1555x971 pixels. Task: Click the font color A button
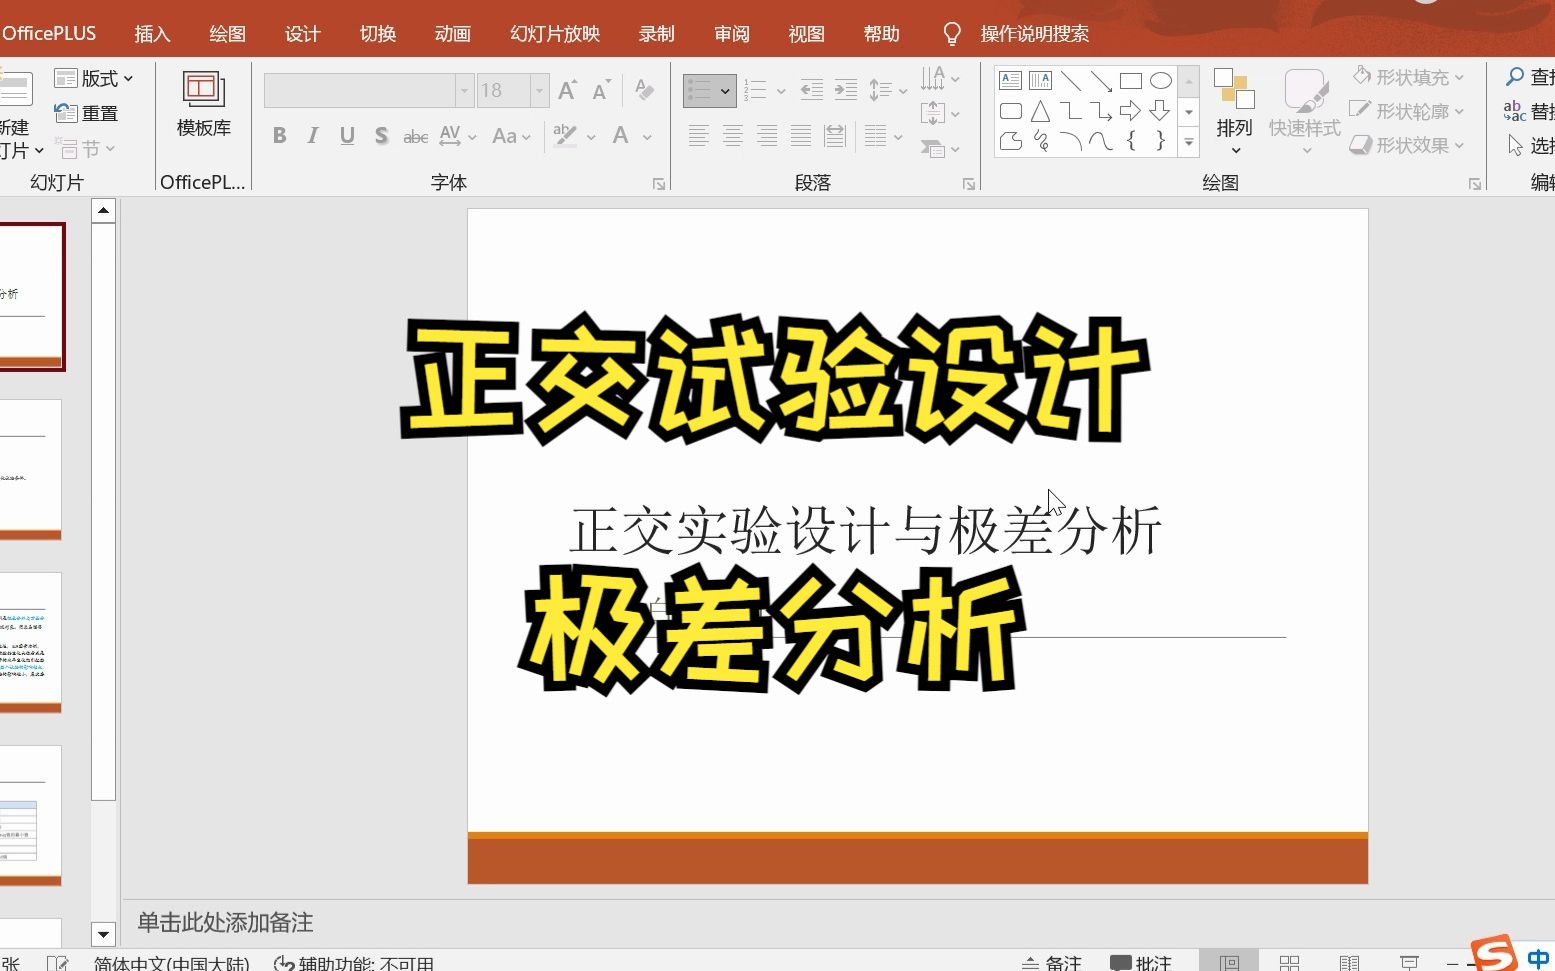click(621, 136)
